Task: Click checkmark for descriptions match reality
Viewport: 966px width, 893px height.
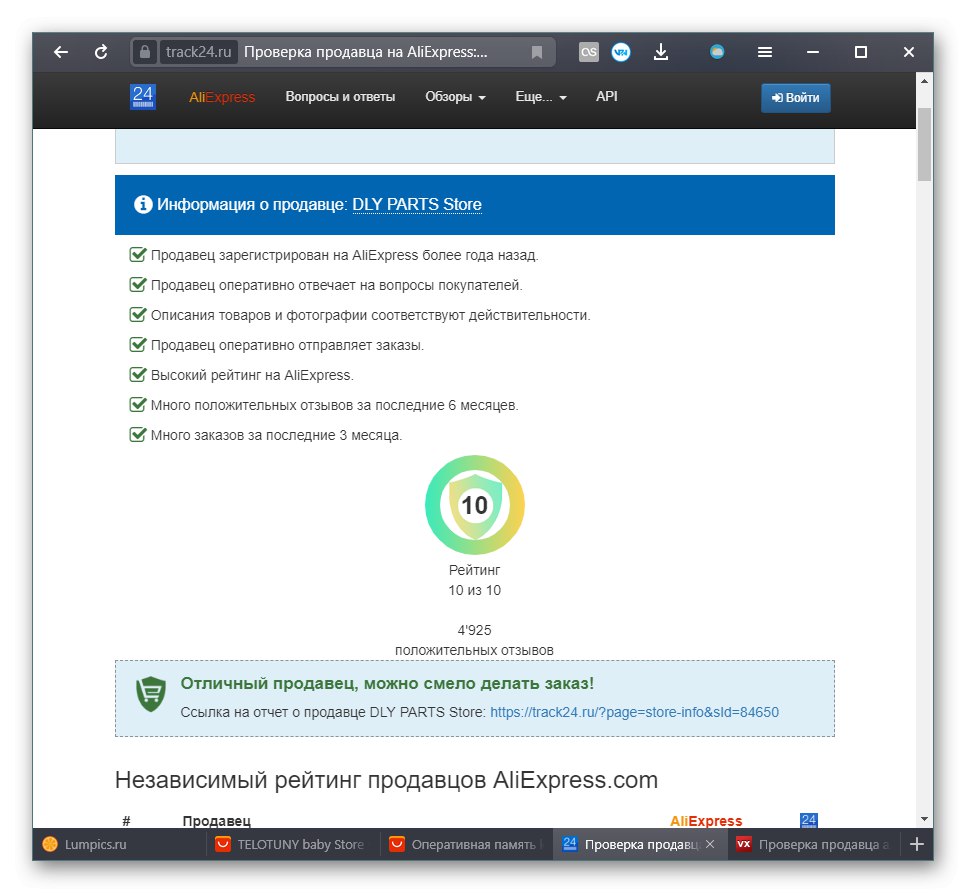Action: coord(137,315)
